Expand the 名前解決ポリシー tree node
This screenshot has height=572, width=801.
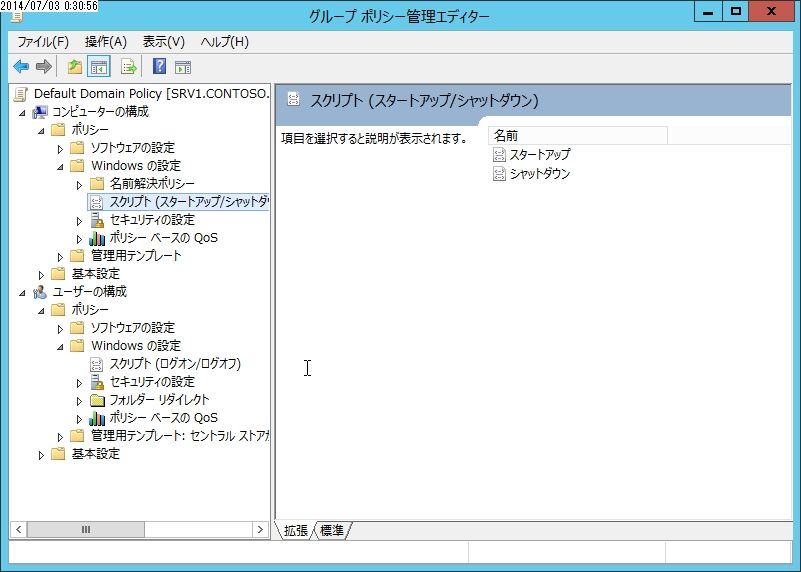79,185
